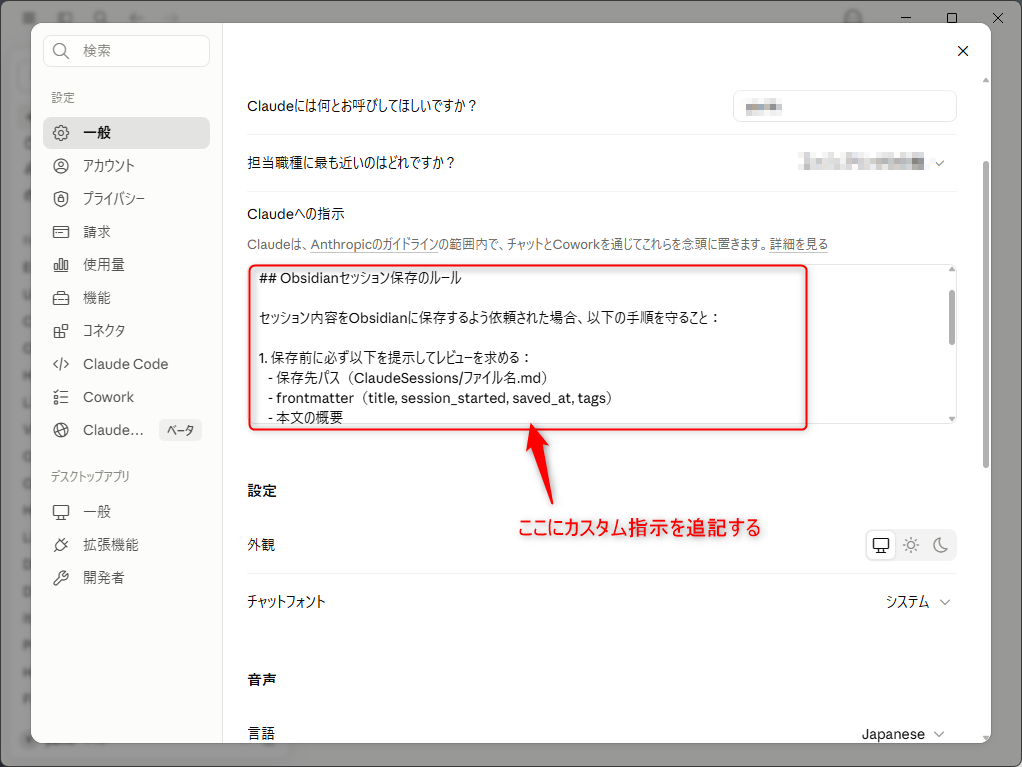Click the 機能 toolbox icon
Viewport: 1022px width, 767px height.
[61, 298]
